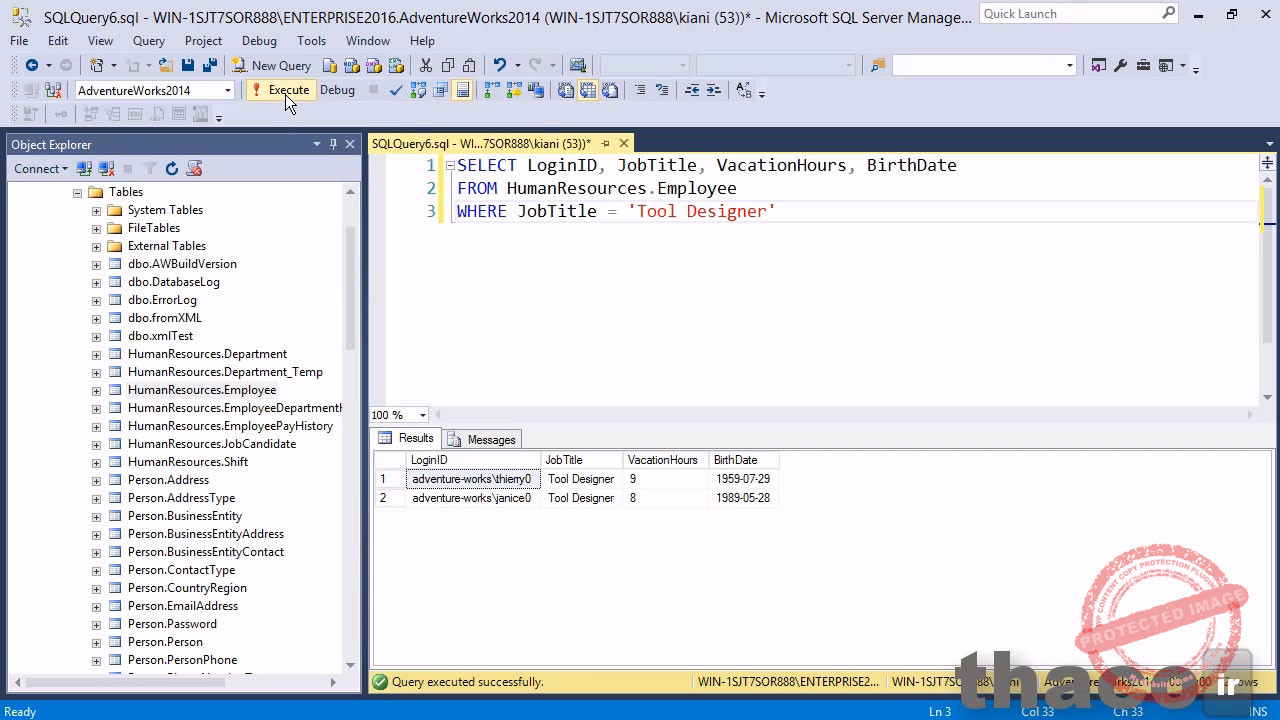The width and height of the screenshot is (1280, 720).
Task: Switch to the Messages tab
Action: 491,439
